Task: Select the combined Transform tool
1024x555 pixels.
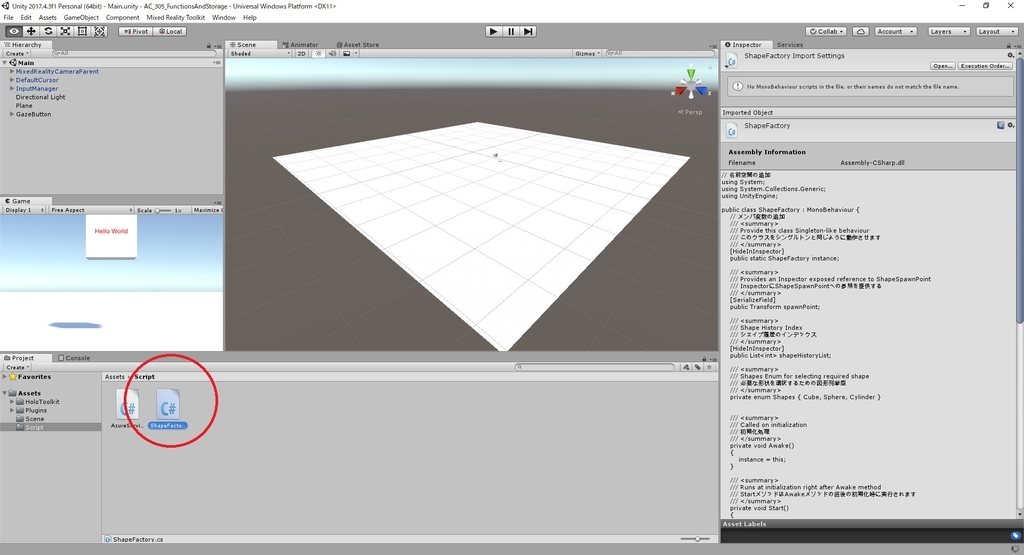Action: pyautogui.click(x=99, y=31)
